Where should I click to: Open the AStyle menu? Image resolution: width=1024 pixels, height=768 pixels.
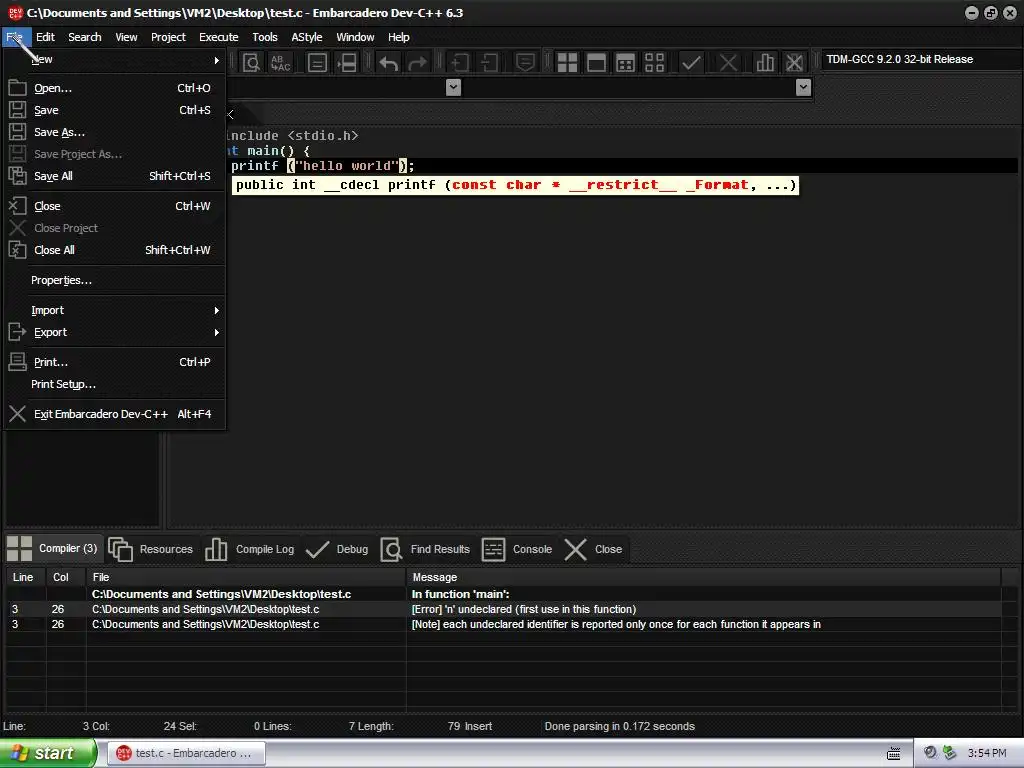(x=306, y=37)
